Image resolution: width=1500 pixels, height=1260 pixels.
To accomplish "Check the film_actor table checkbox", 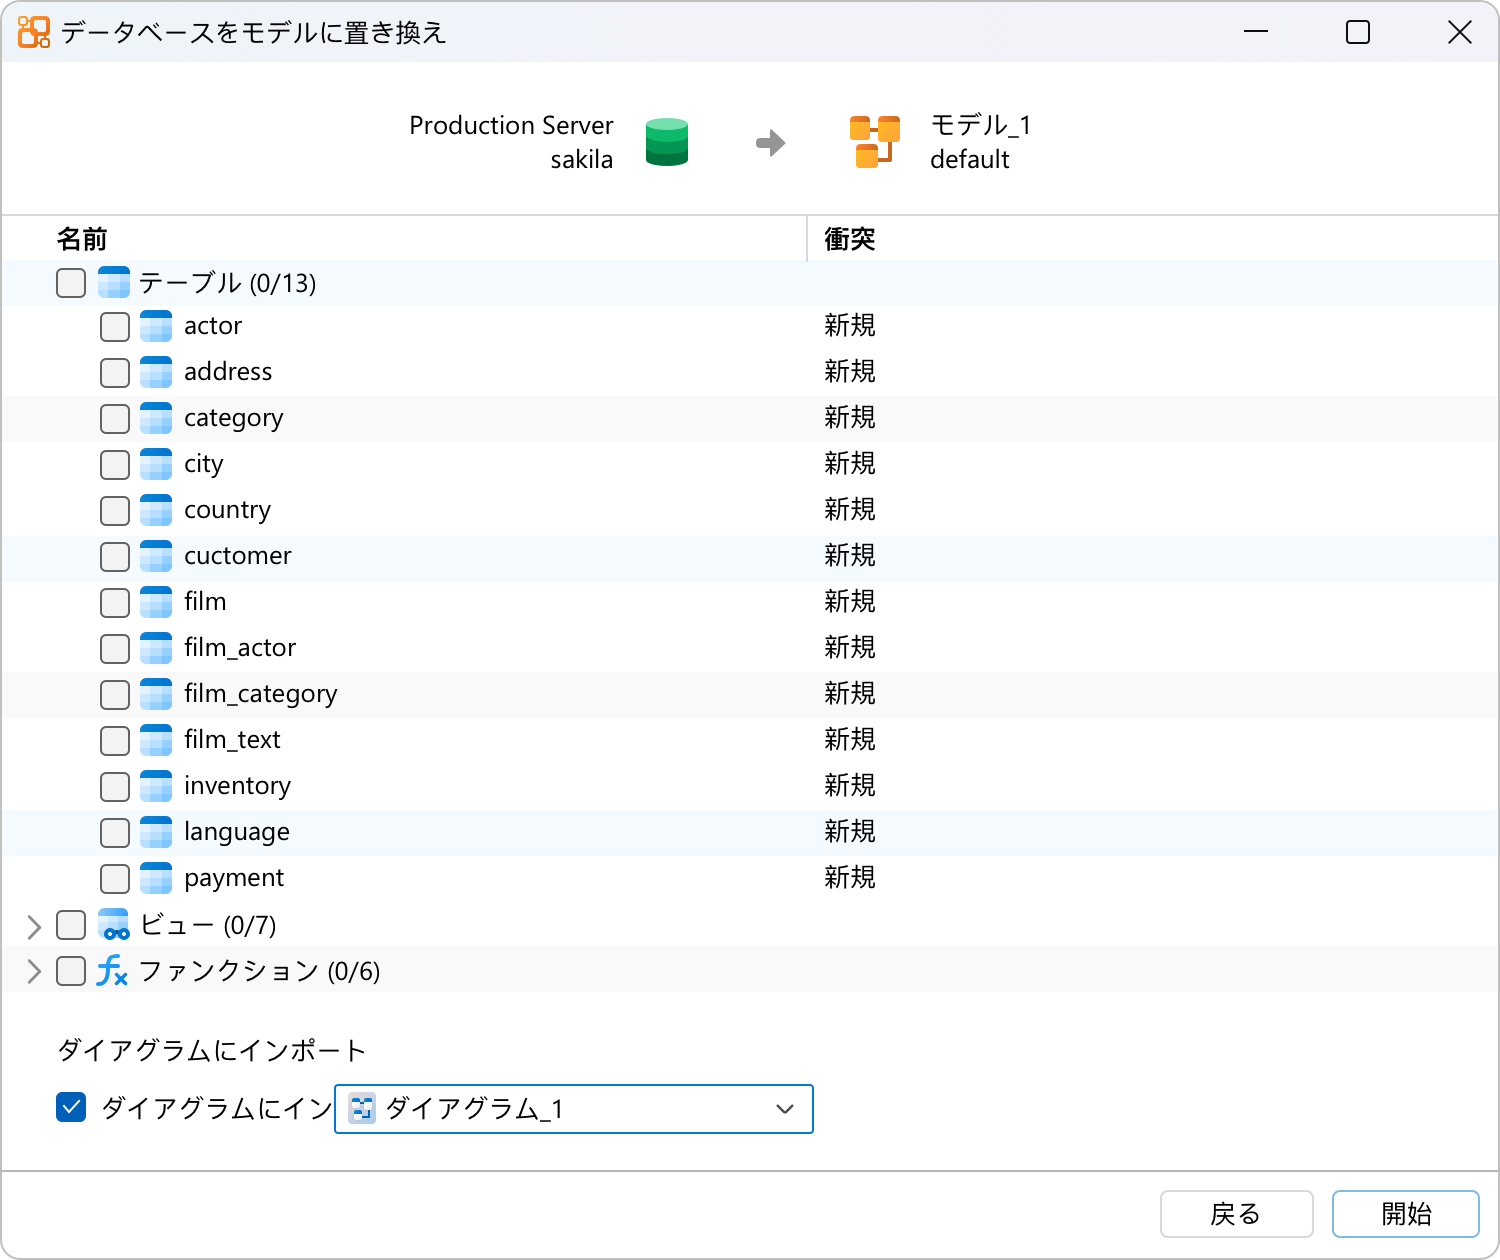I will pos(115,648).
